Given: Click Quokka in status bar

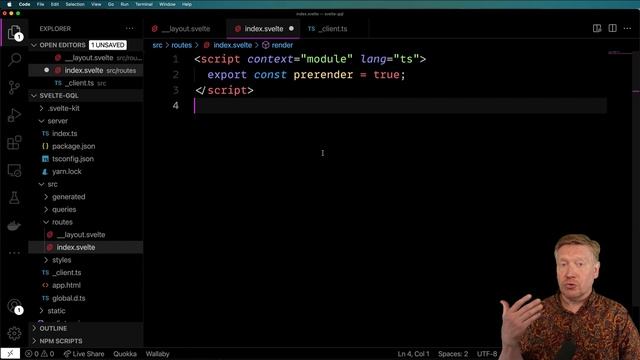Looking at the screenshot, I should tap(125, 354).
